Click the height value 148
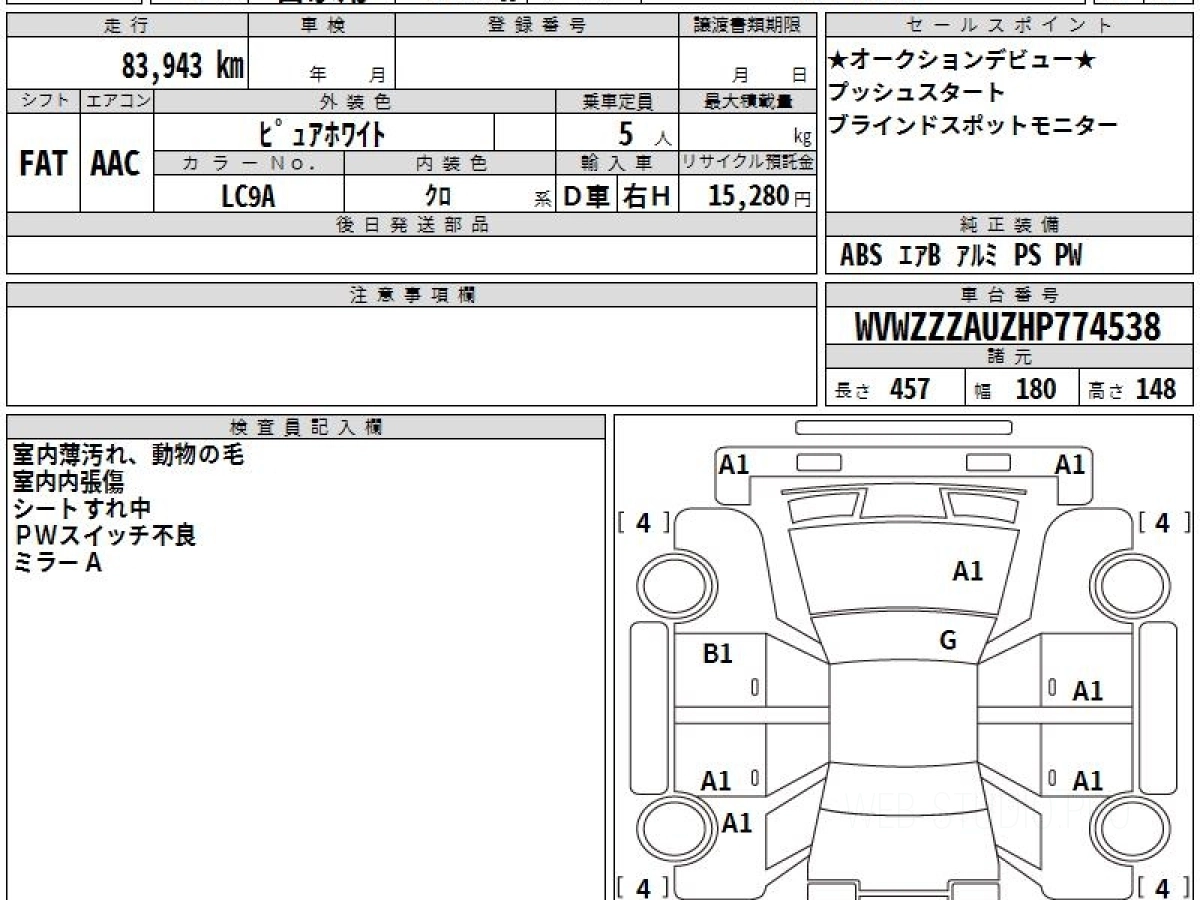 tap(1155, 389)
